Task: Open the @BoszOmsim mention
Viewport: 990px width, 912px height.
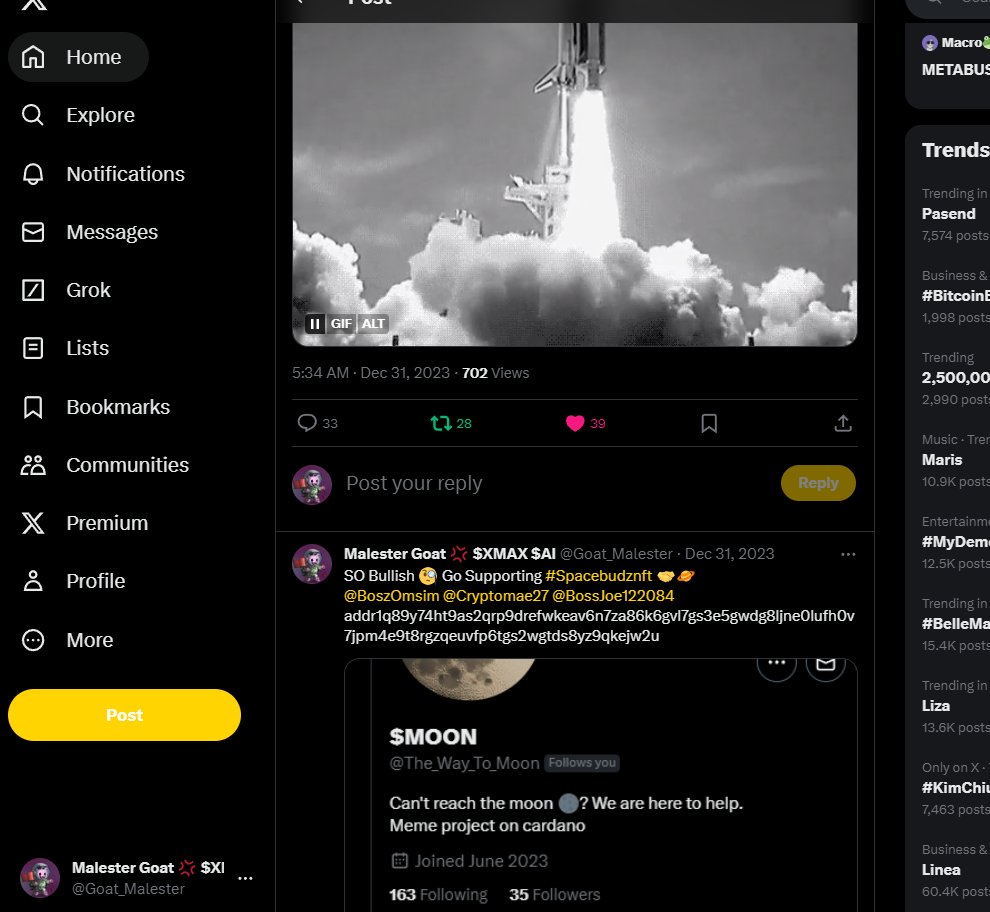Action: [x=391, y=596]
